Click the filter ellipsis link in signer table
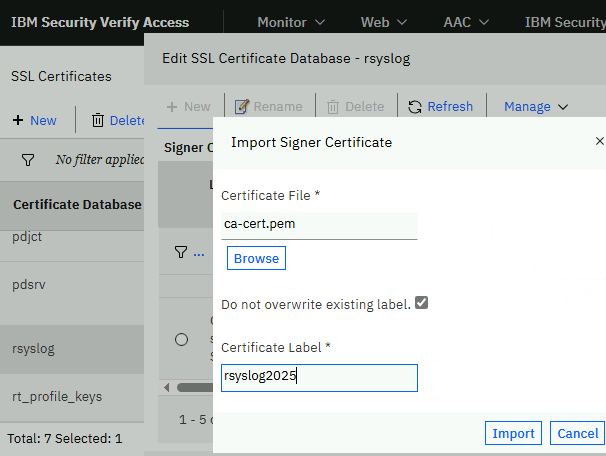This screenshot has width=606, height=456. 199,254
